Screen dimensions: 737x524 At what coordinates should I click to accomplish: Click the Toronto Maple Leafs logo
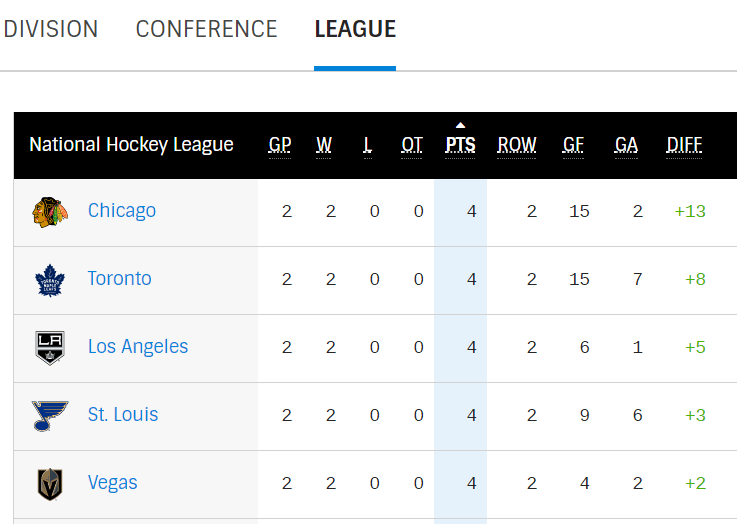[x=50, y=280]
